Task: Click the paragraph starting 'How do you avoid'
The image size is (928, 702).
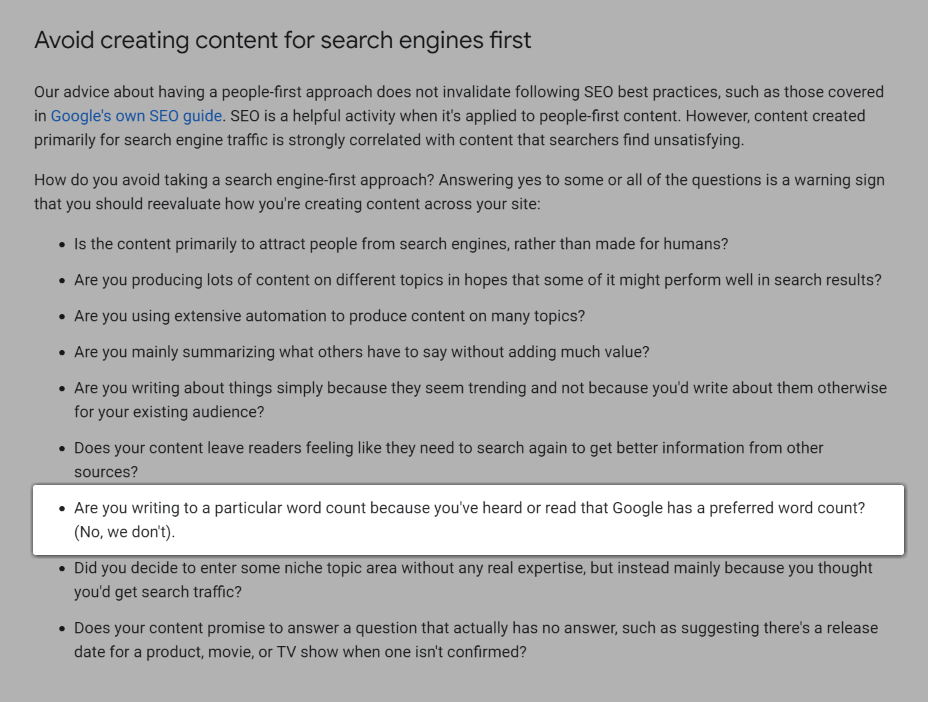Action: 458,180
